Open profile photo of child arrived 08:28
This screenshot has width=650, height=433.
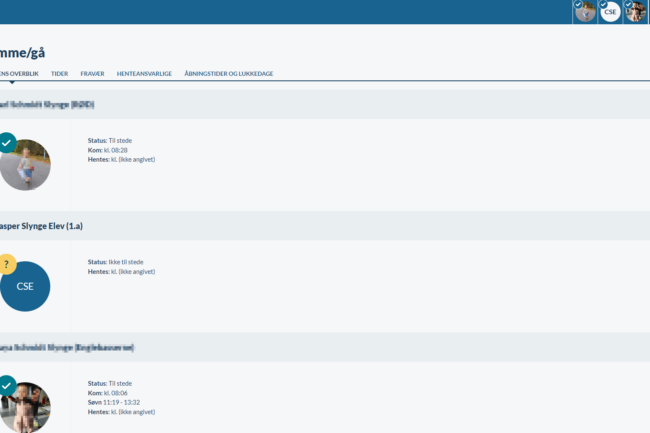26,166
